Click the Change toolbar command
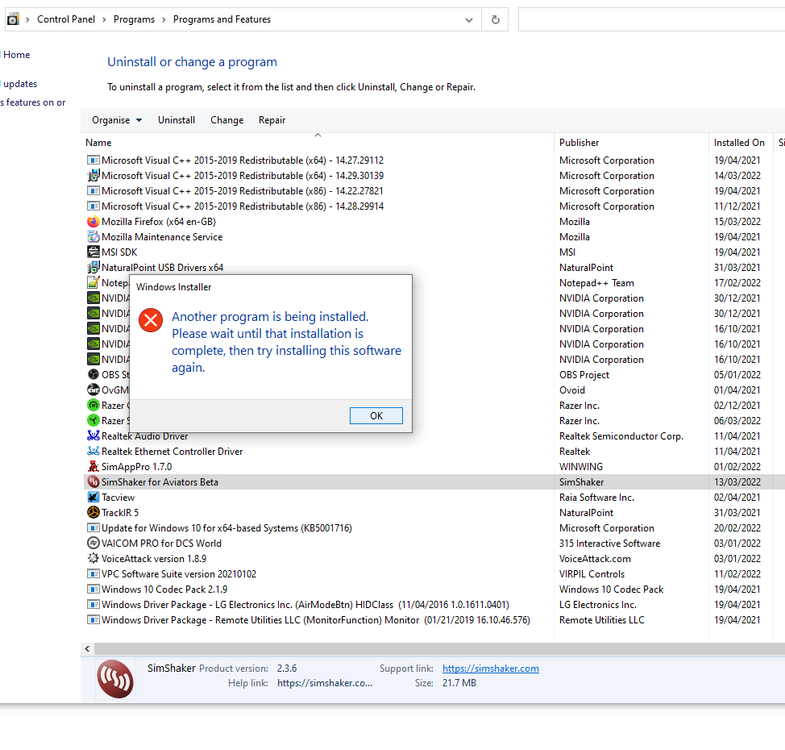The image size is (785, 750). (x=227, y=120)
